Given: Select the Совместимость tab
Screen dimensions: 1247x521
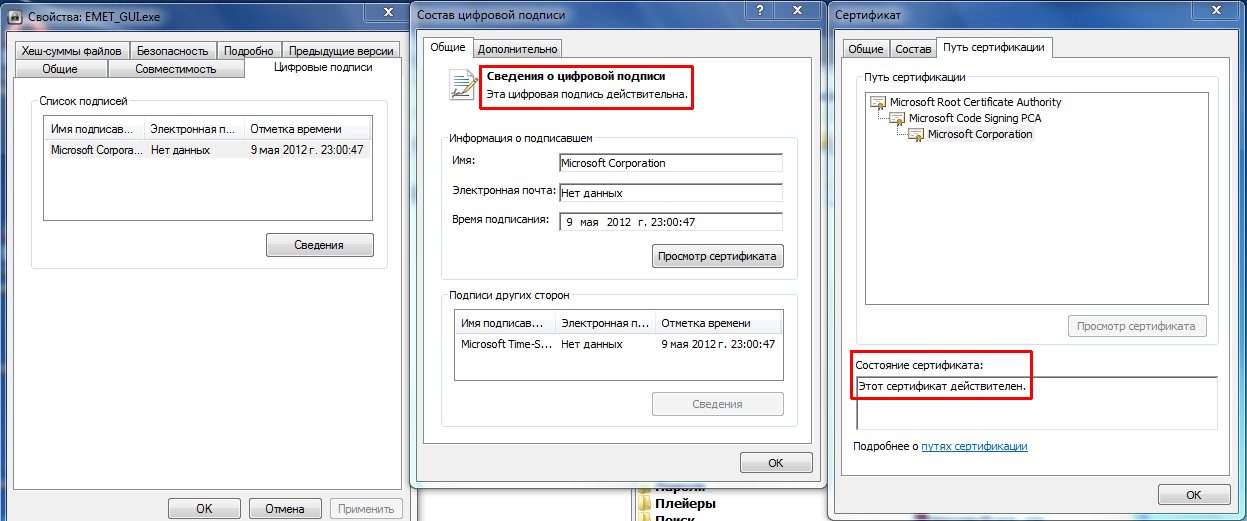Looking at the screenshot, I should (x=176, y=69).
